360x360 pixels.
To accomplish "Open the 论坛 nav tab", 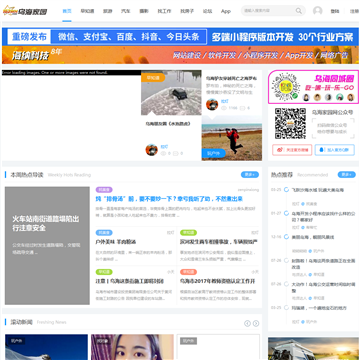I will 207,11.
